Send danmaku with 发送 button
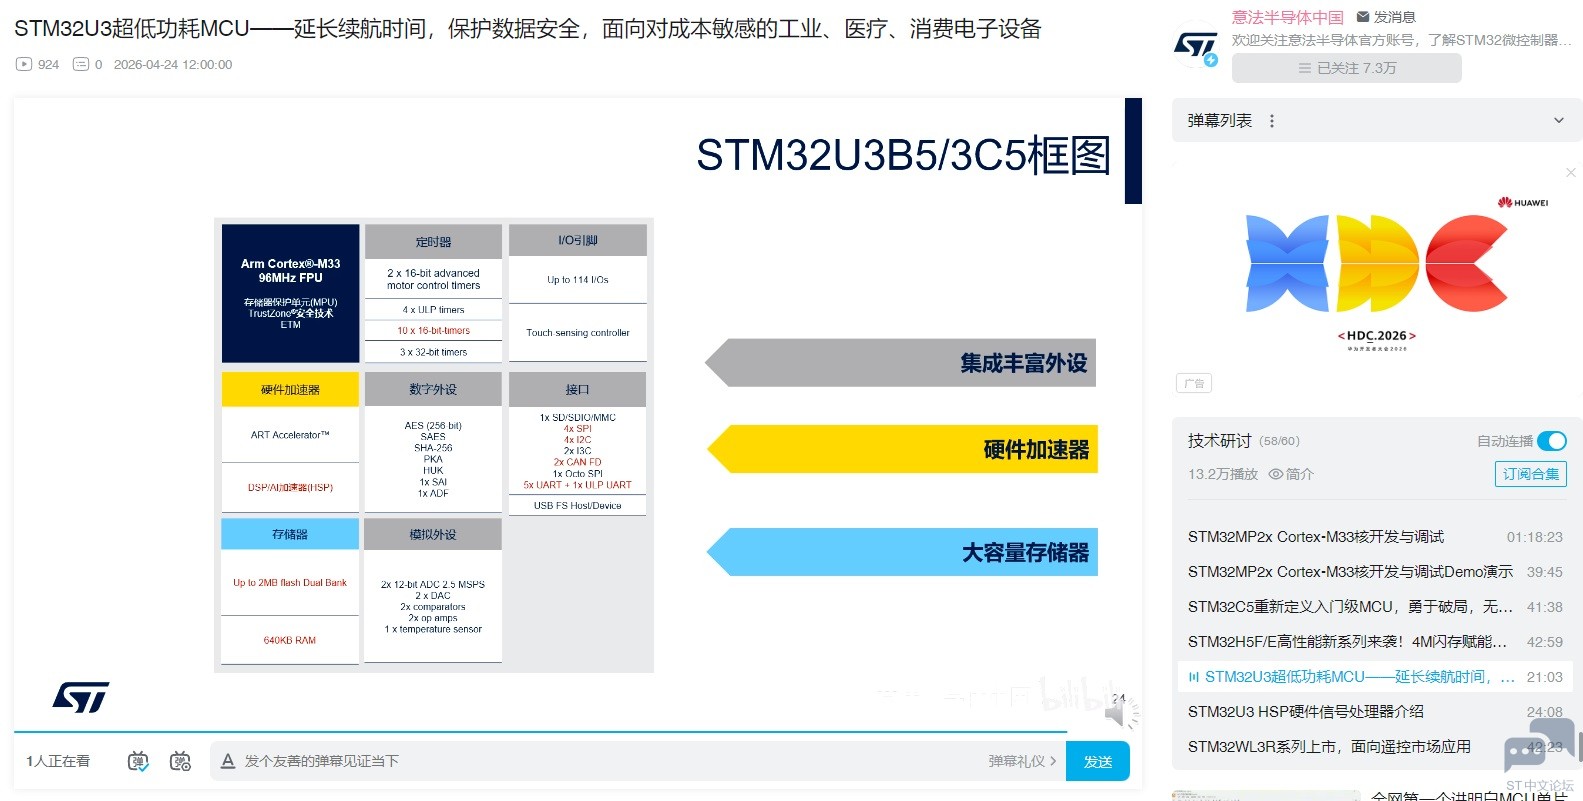Viewport: 1583px width, 801px height. point(1098,761)
